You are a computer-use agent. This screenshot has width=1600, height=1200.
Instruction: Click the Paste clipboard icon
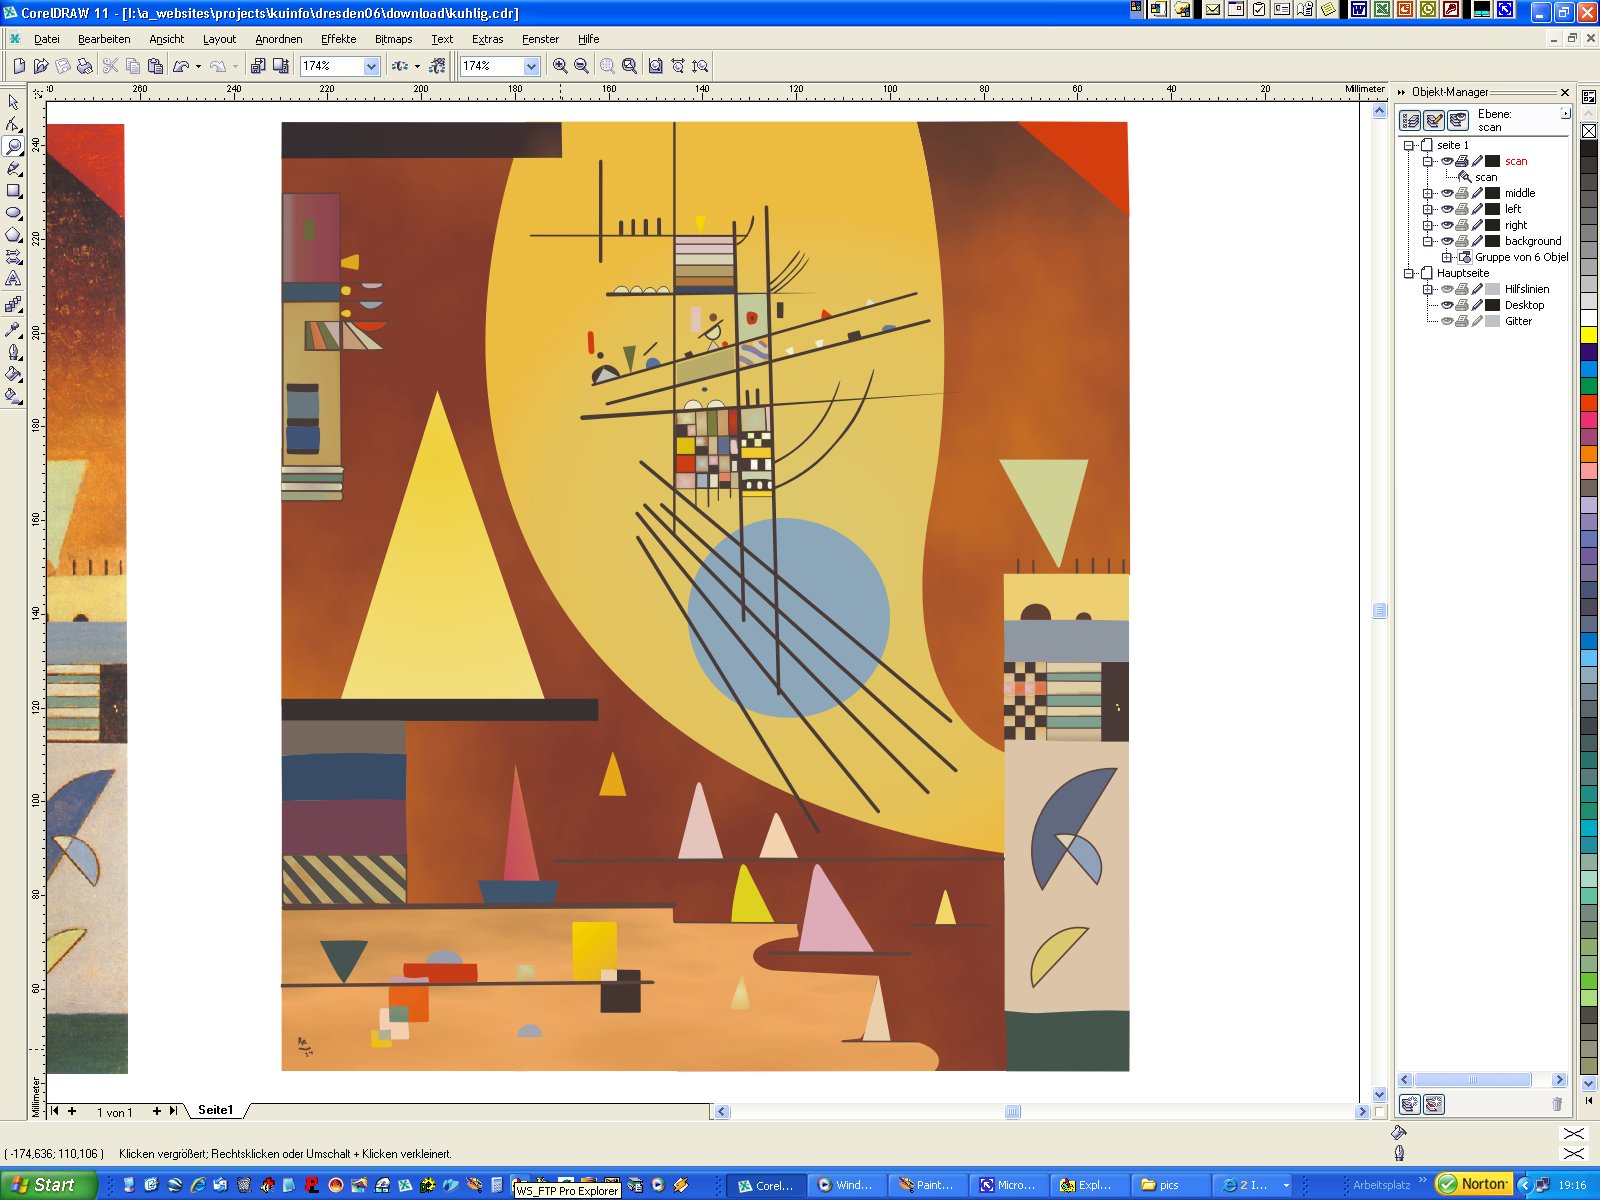[x=155, y=66]
